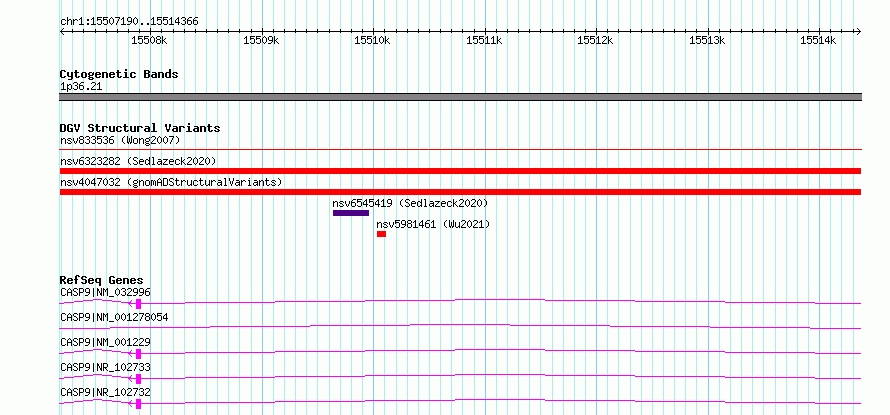Click the exon box of CASP9|NR_102732
The image size is (890, 415).
(138, 404)
